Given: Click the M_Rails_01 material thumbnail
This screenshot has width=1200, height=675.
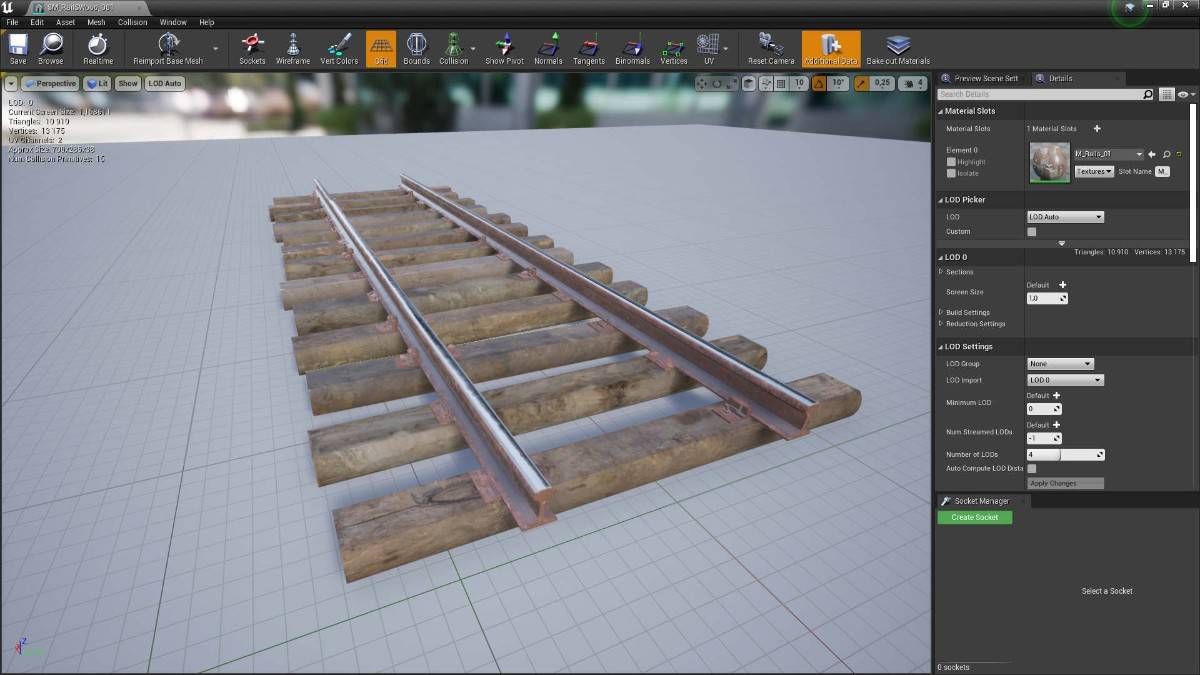Looking at the screenshot, I should point(1049,163).
